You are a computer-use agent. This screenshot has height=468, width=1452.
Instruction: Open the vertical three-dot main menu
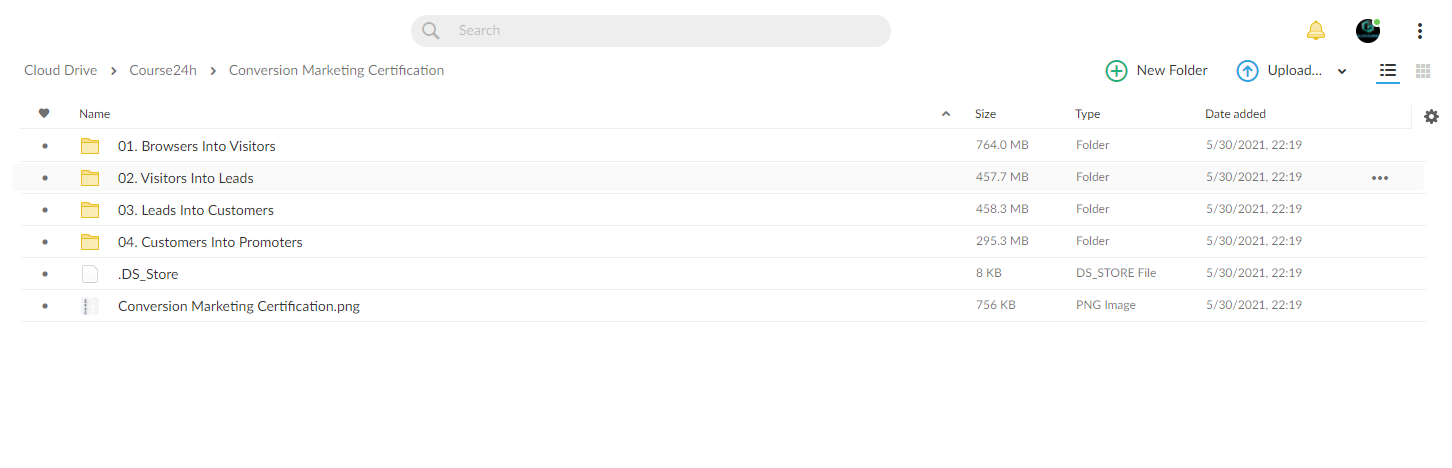click(x=1420, y=31)
